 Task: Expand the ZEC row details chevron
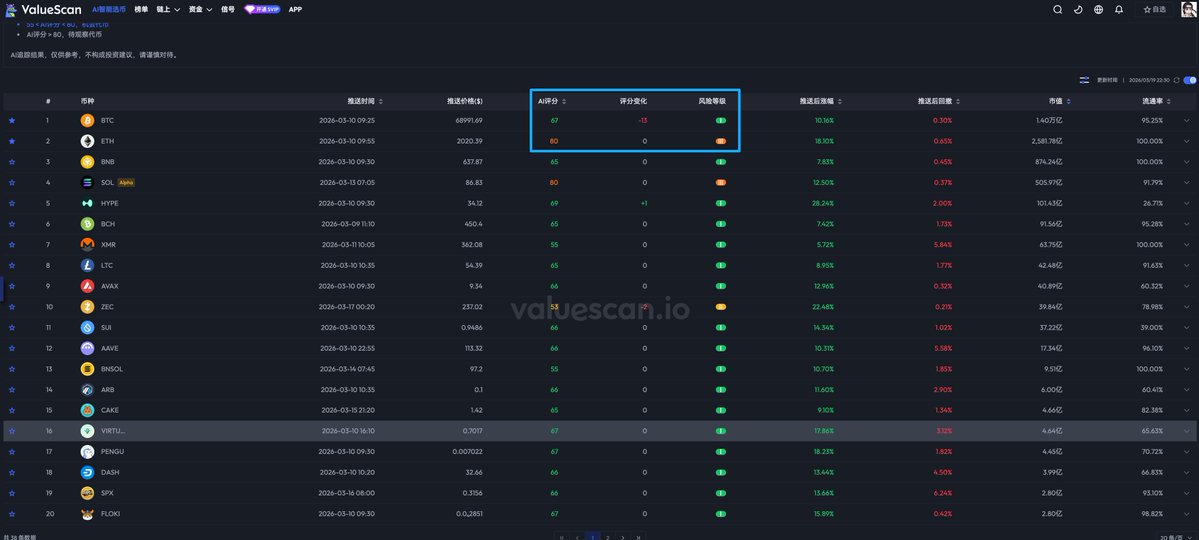click(x=1187, y=306)
